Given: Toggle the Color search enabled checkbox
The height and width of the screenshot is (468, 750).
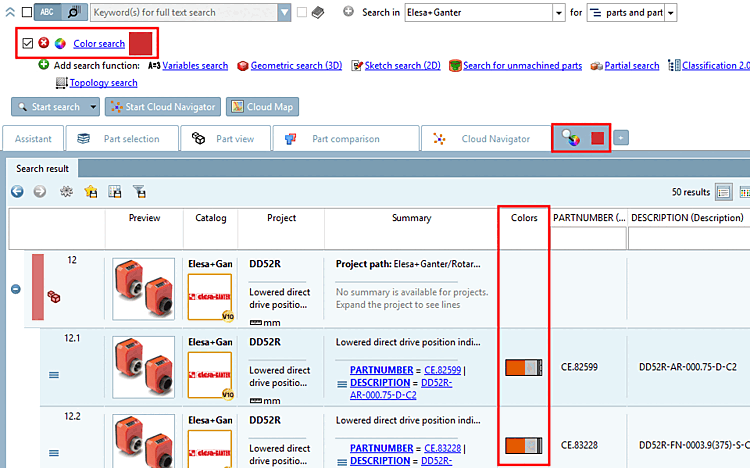Looking at the screenshot, I should coord(28,43).
